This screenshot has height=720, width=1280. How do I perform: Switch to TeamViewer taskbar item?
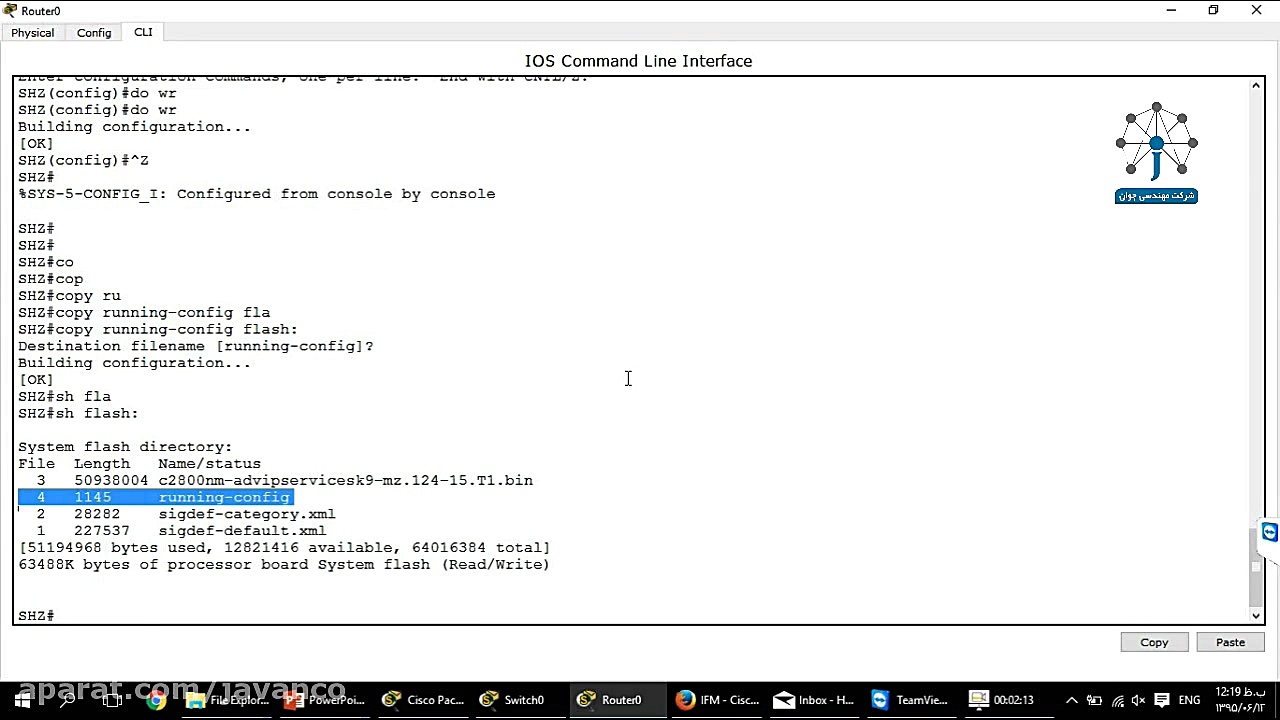click(x=910, y=700)
